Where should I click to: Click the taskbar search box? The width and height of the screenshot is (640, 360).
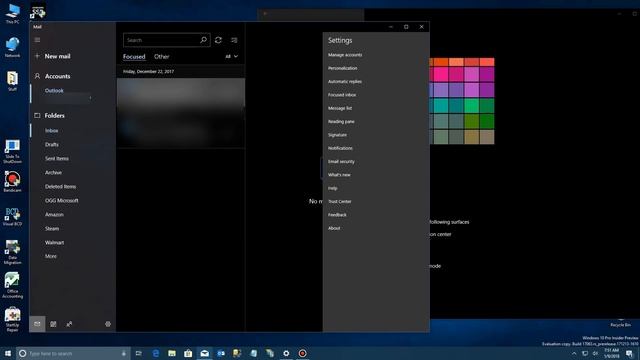tap(73, 353)
